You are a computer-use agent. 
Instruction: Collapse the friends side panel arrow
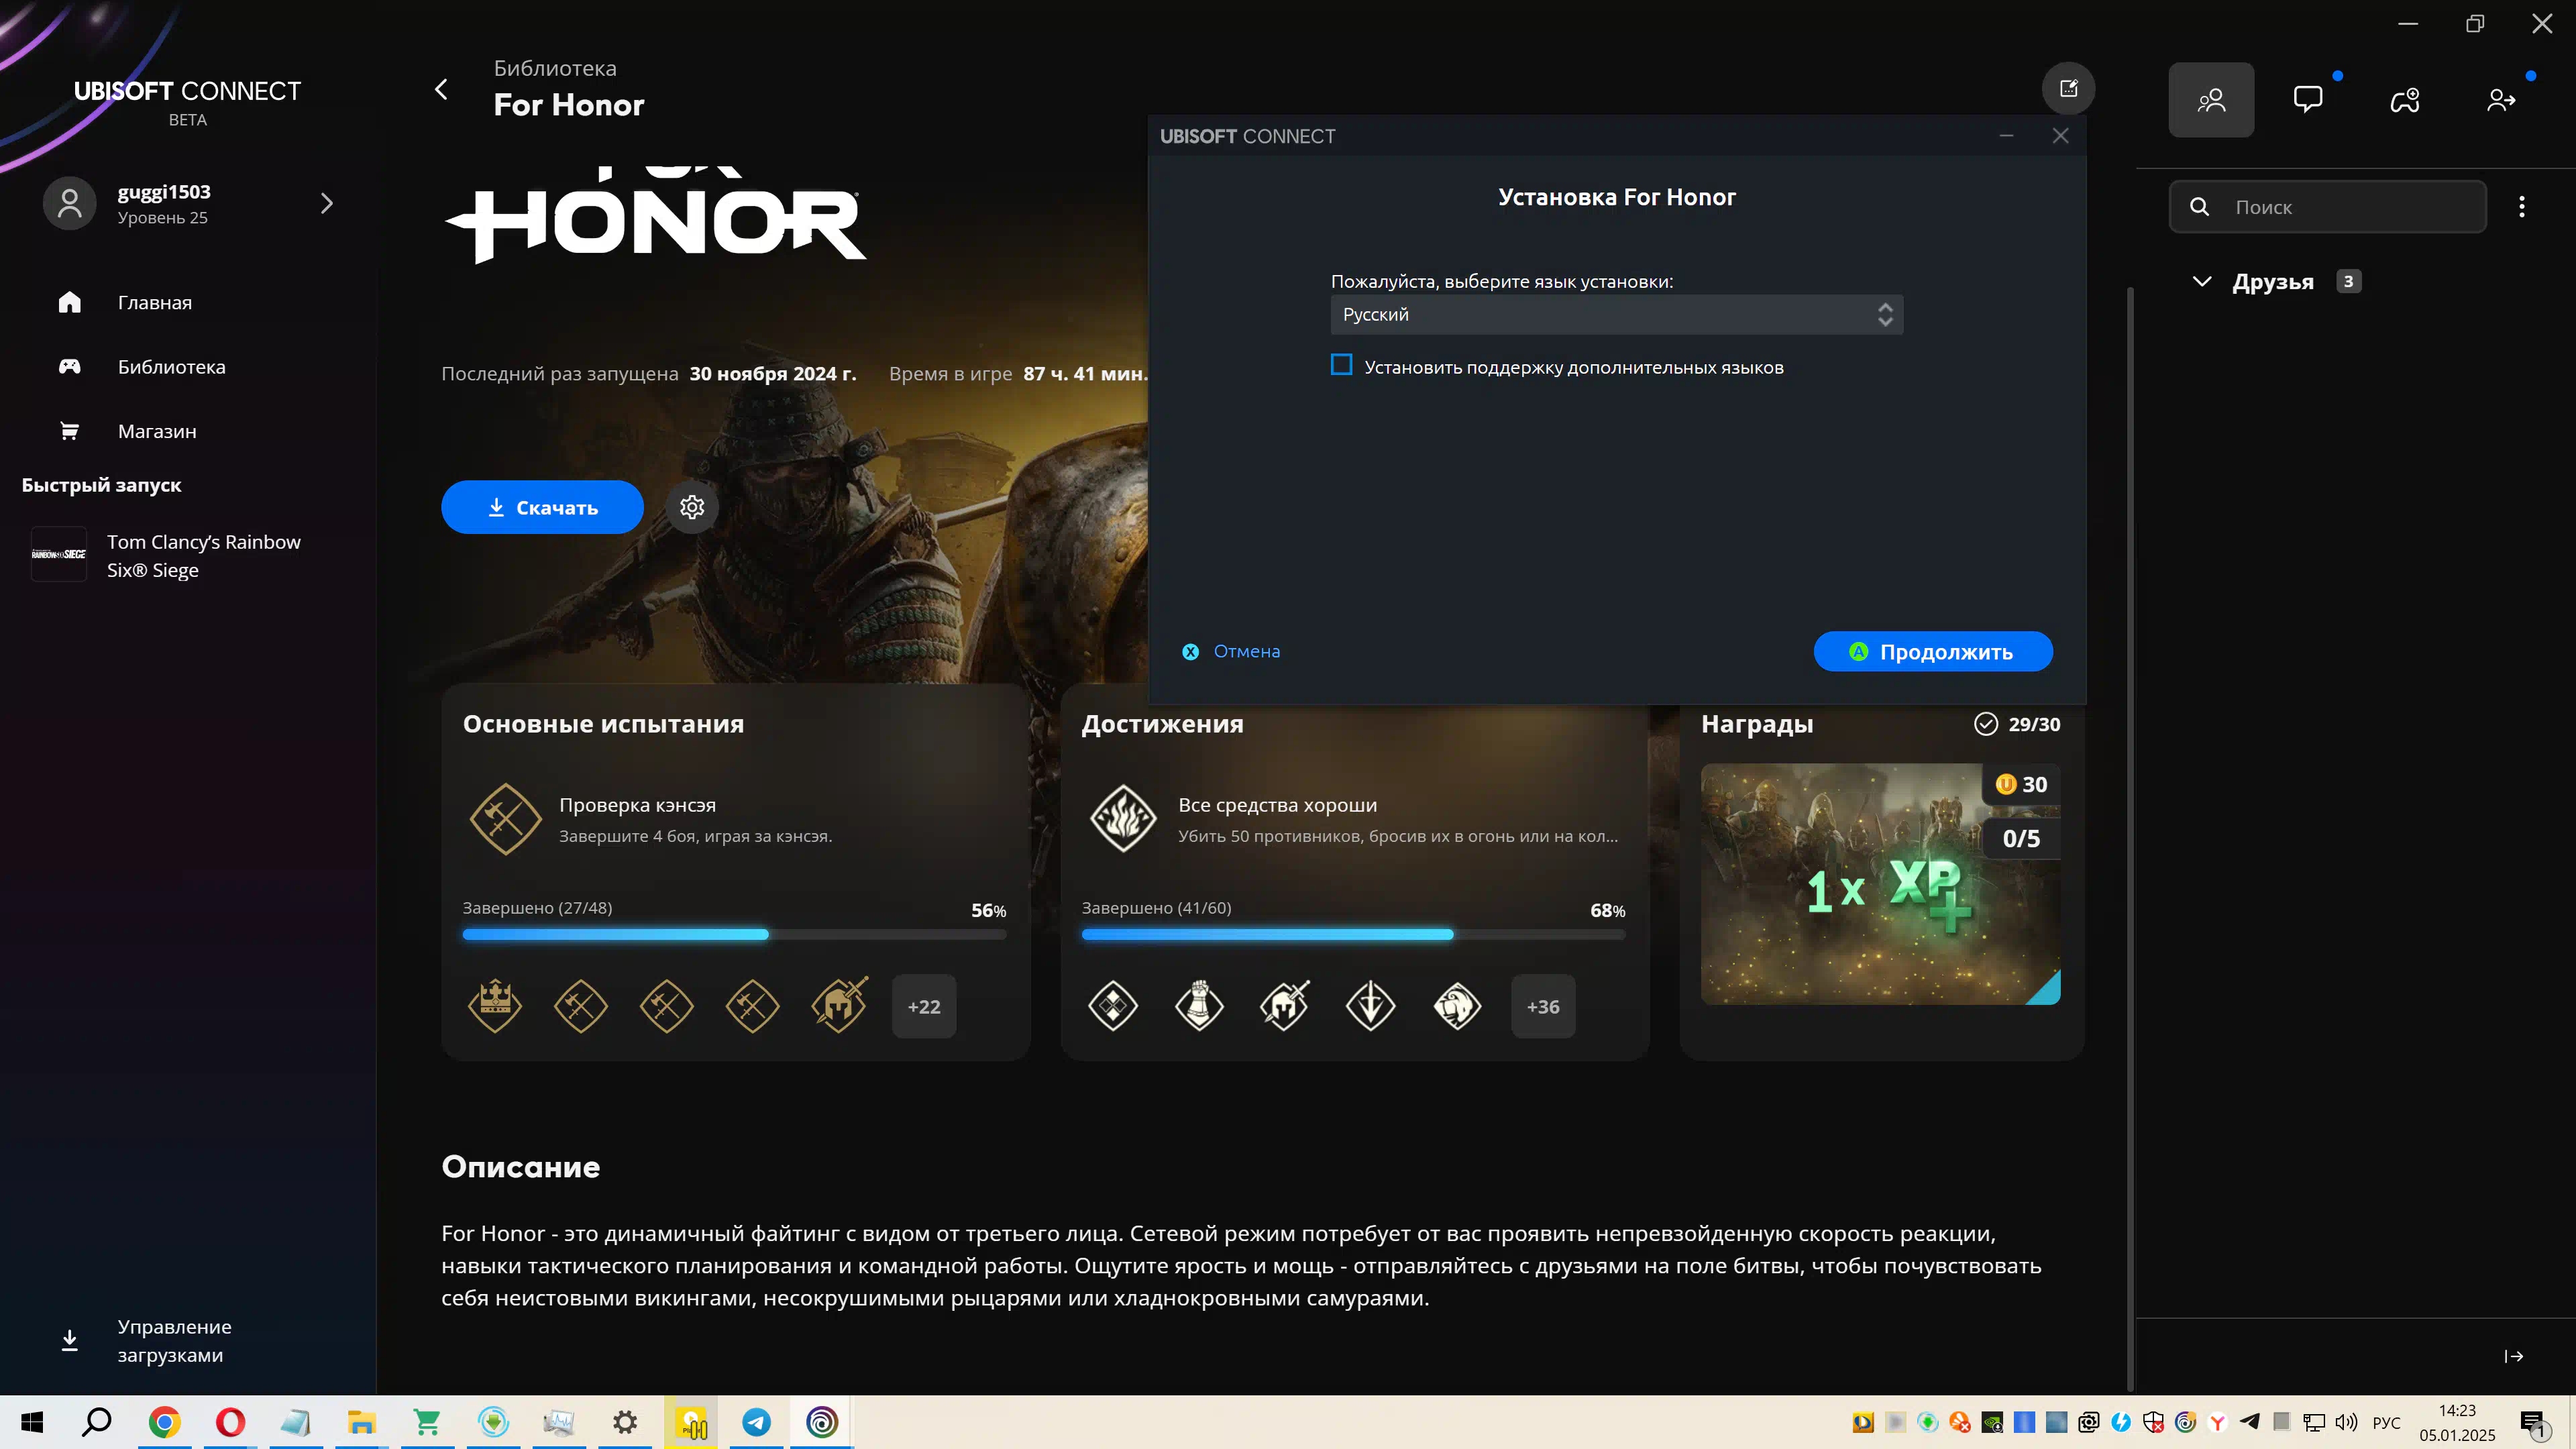[2513, 1356]
